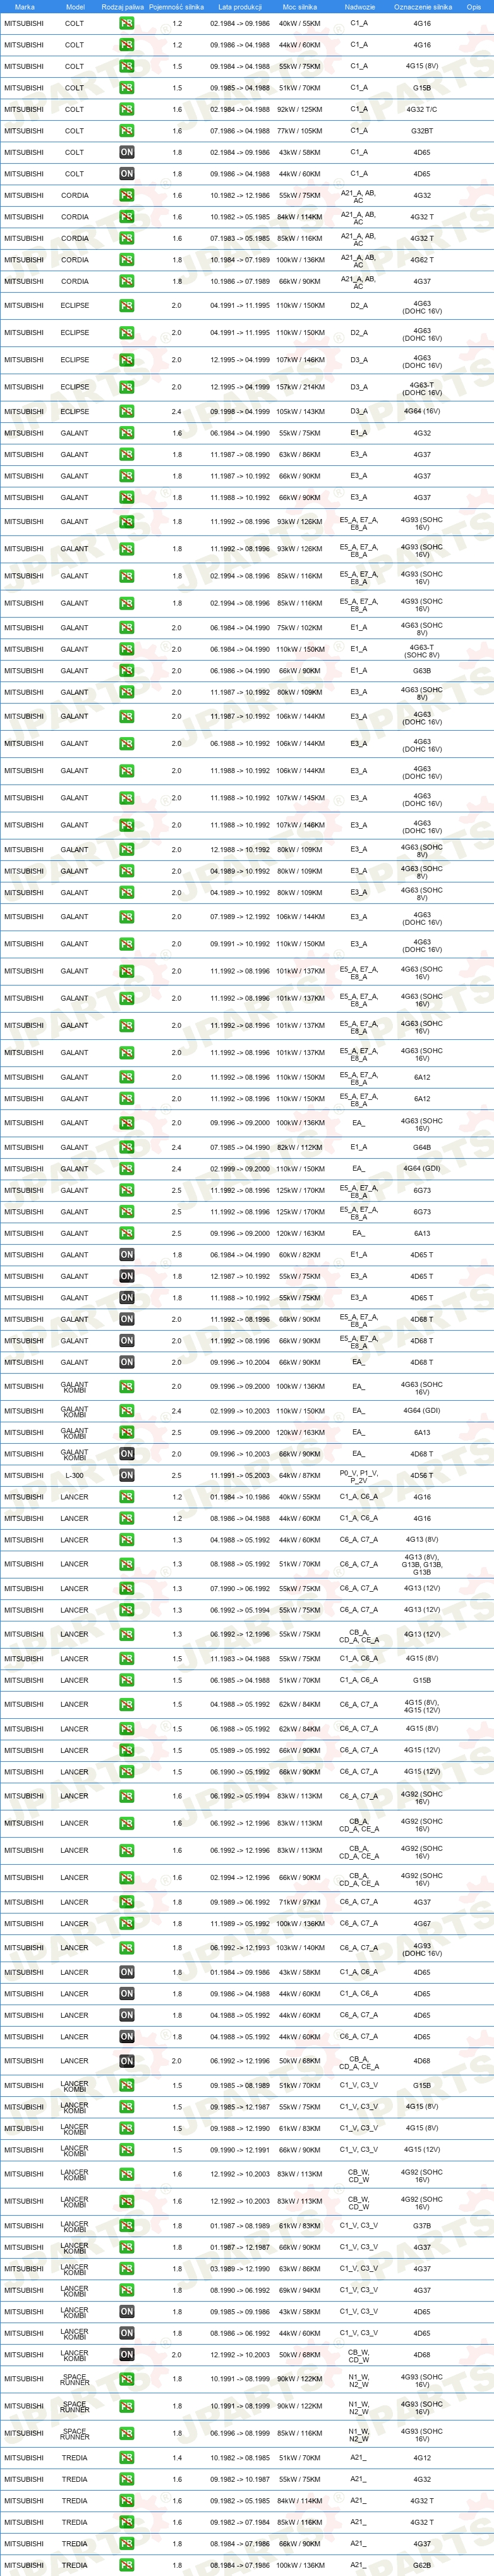Screen dimensions: 494x2576
Task: Select the G37B engine code cell
Action: coord(422,2226)
